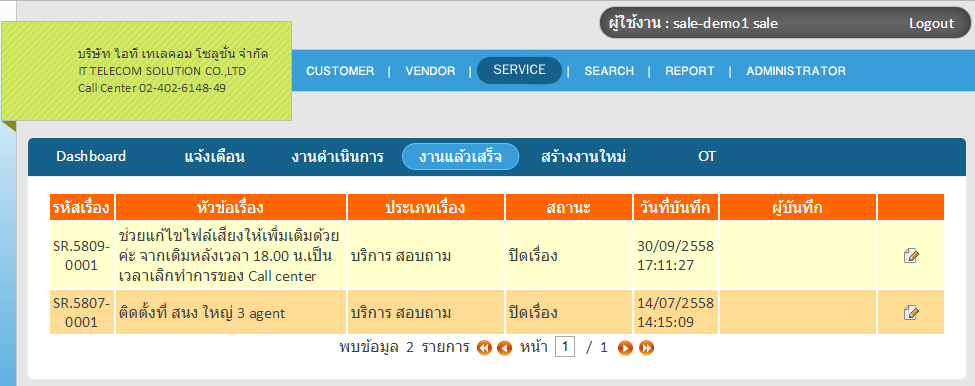Click IT TELECOM SOLUTION company logo banner
The image size is (975, 386).
point(147,71)
